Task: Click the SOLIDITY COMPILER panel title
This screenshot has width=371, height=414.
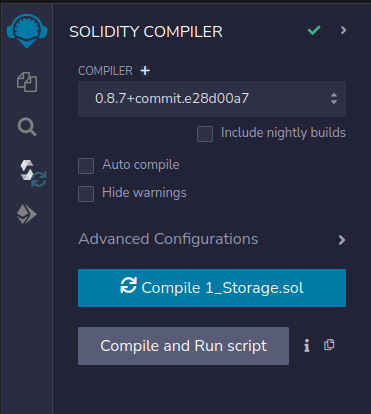Action: point(146,32)
